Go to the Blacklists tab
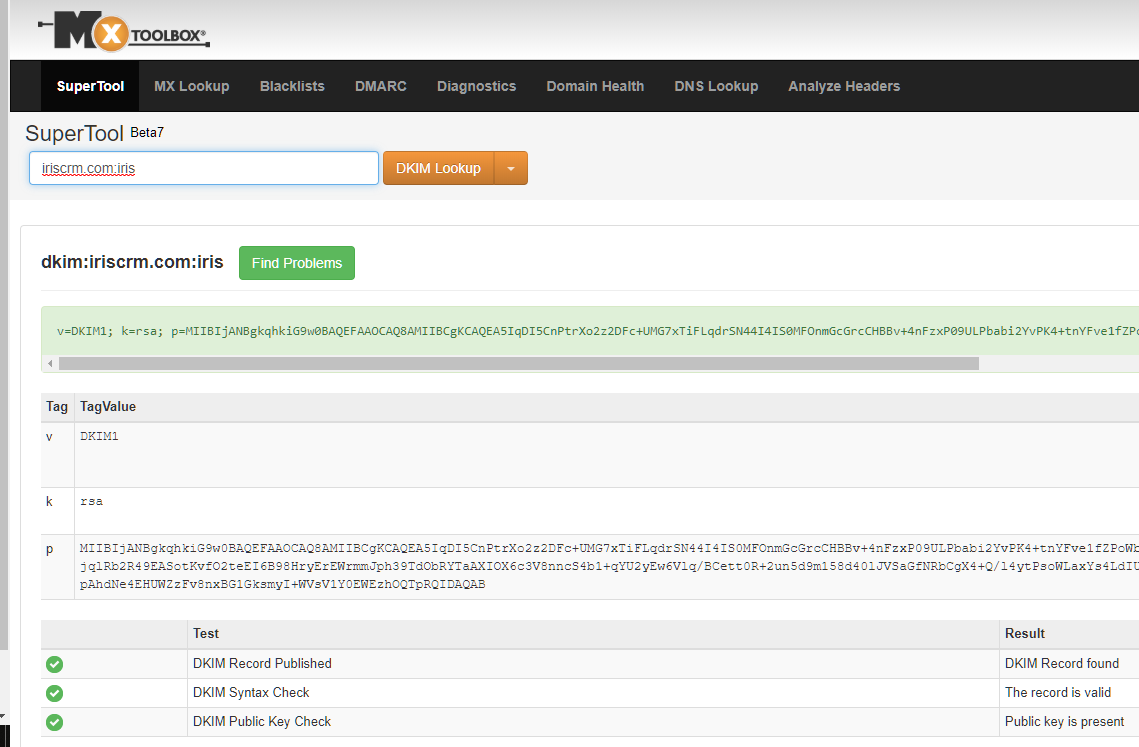Screen dimensions: 1139x747 (x=292, y=86)
